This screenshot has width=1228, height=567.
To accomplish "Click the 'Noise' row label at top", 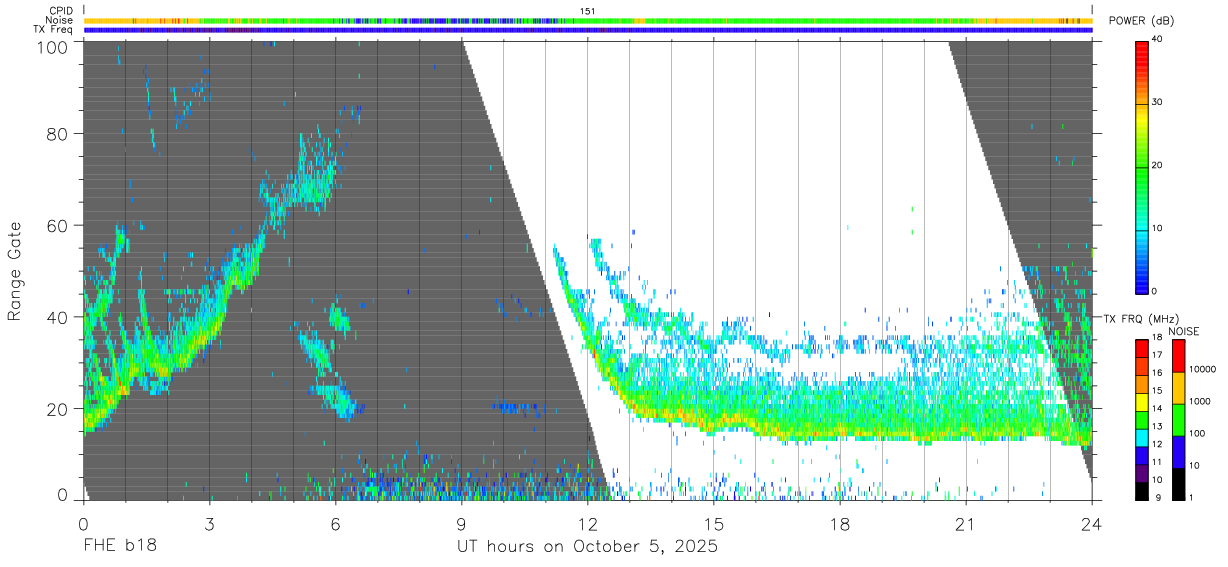I will point(61,20).
